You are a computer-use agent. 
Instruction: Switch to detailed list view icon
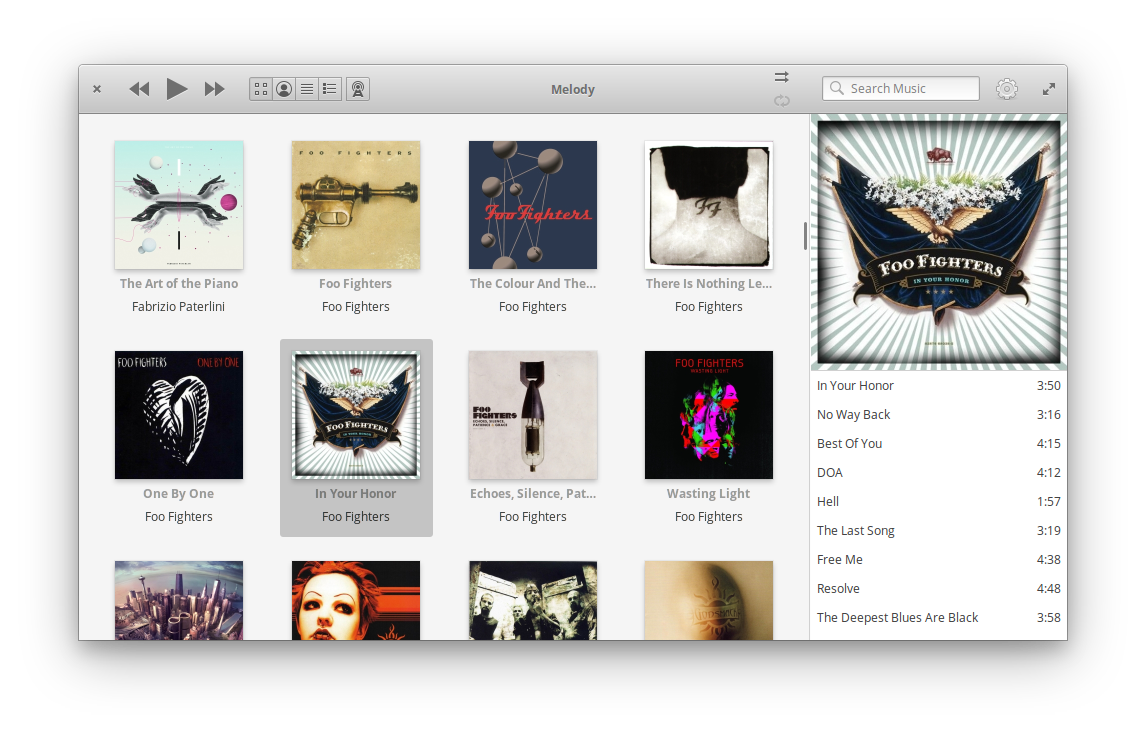[x=330, y=89]
